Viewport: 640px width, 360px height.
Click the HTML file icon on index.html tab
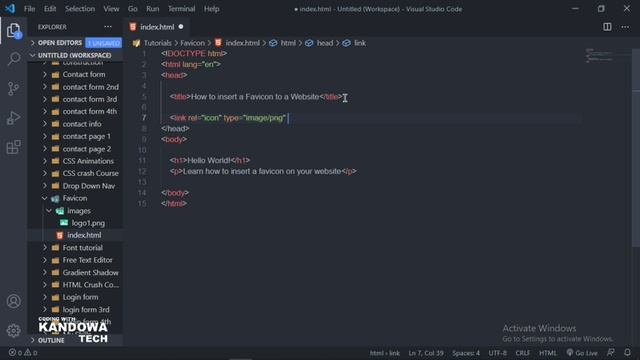pos(133,27)
